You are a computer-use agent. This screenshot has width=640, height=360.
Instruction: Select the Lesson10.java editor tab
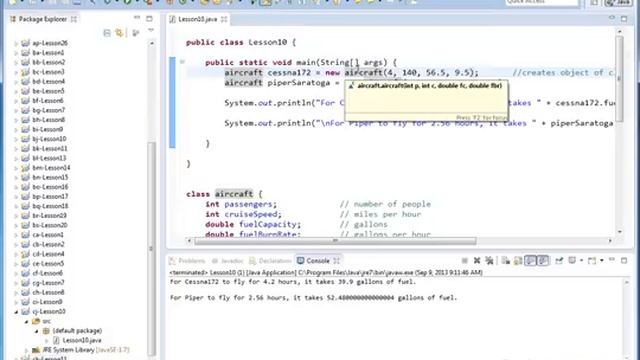pyautogui.click(x=198, y=19)
